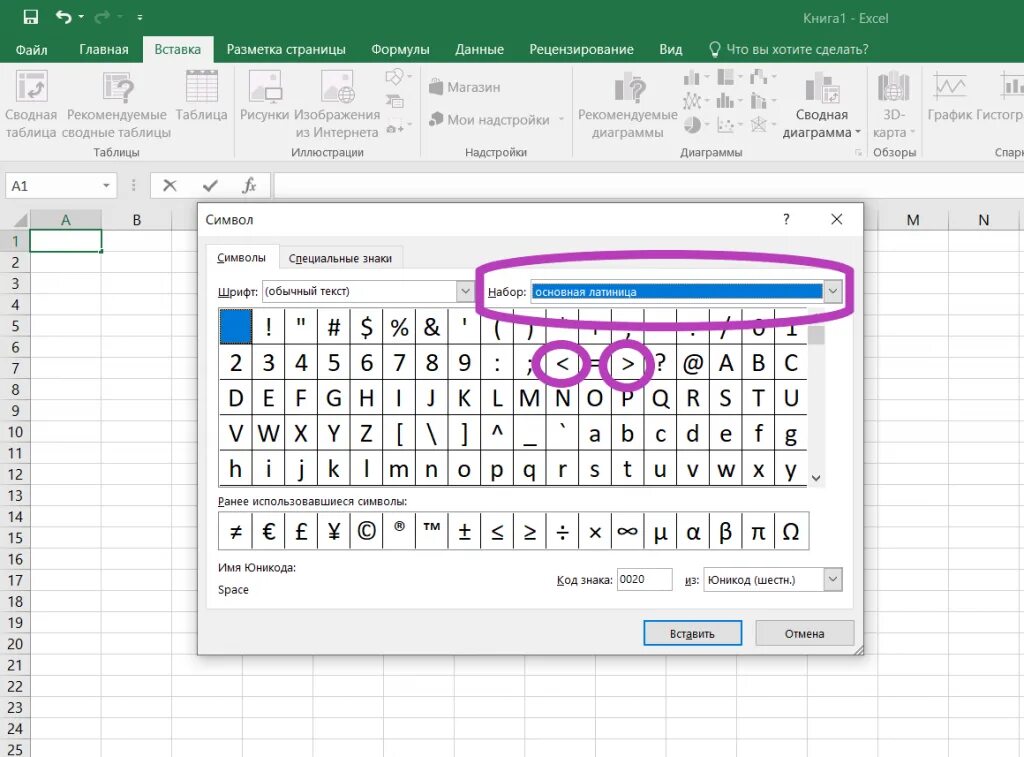The image size is (1024, 757).
Task: Select column M header
Action: (913, 220)
